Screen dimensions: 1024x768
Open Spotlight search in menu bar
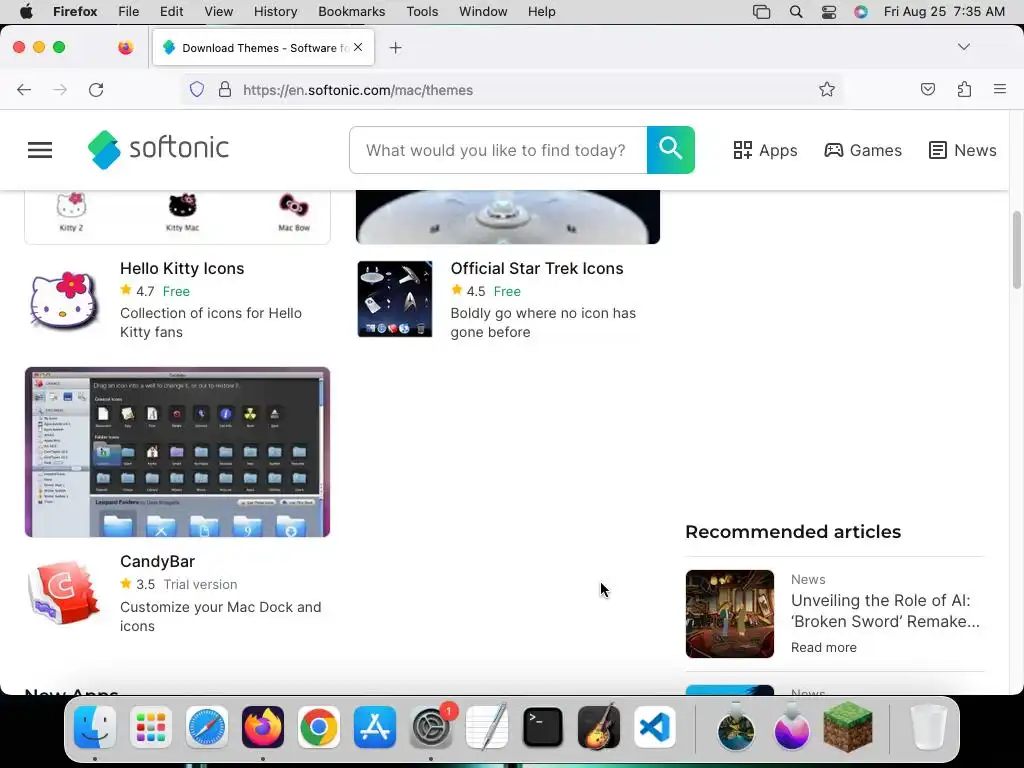pos(795,12)
